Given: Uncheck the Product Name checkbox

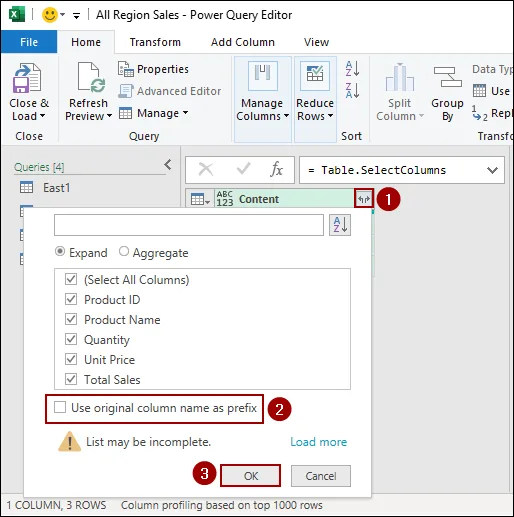Looking at the screenshot, I should coord(71,319).
